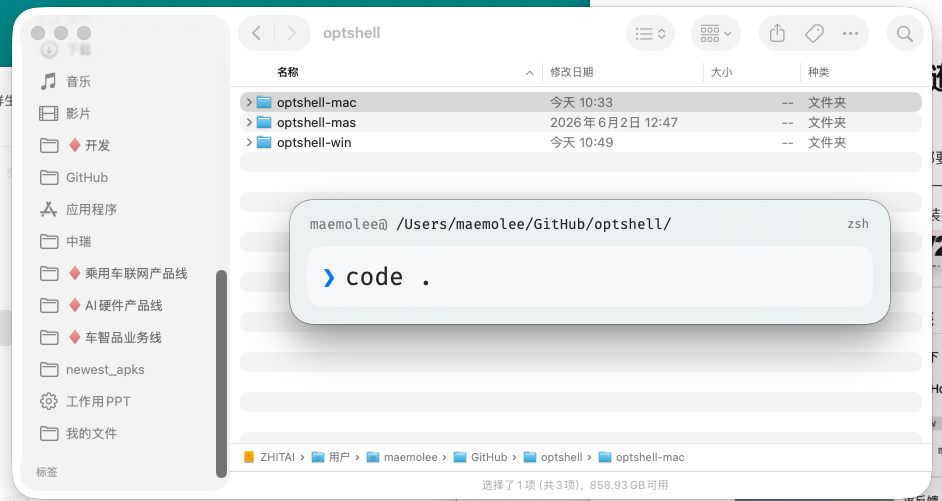
Task: Click maemolee in the path bar
Action: coord(402,458)
